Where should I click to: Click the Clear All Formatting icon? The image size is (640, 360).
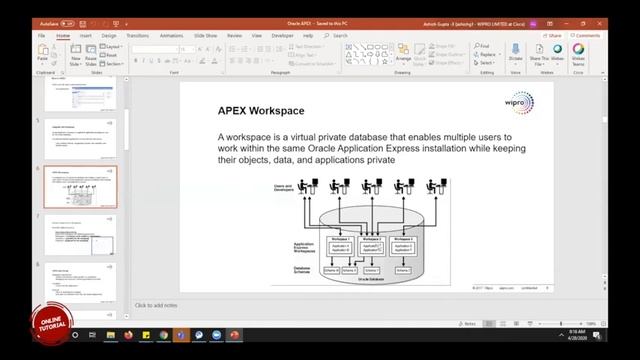(x=219, y=49)
